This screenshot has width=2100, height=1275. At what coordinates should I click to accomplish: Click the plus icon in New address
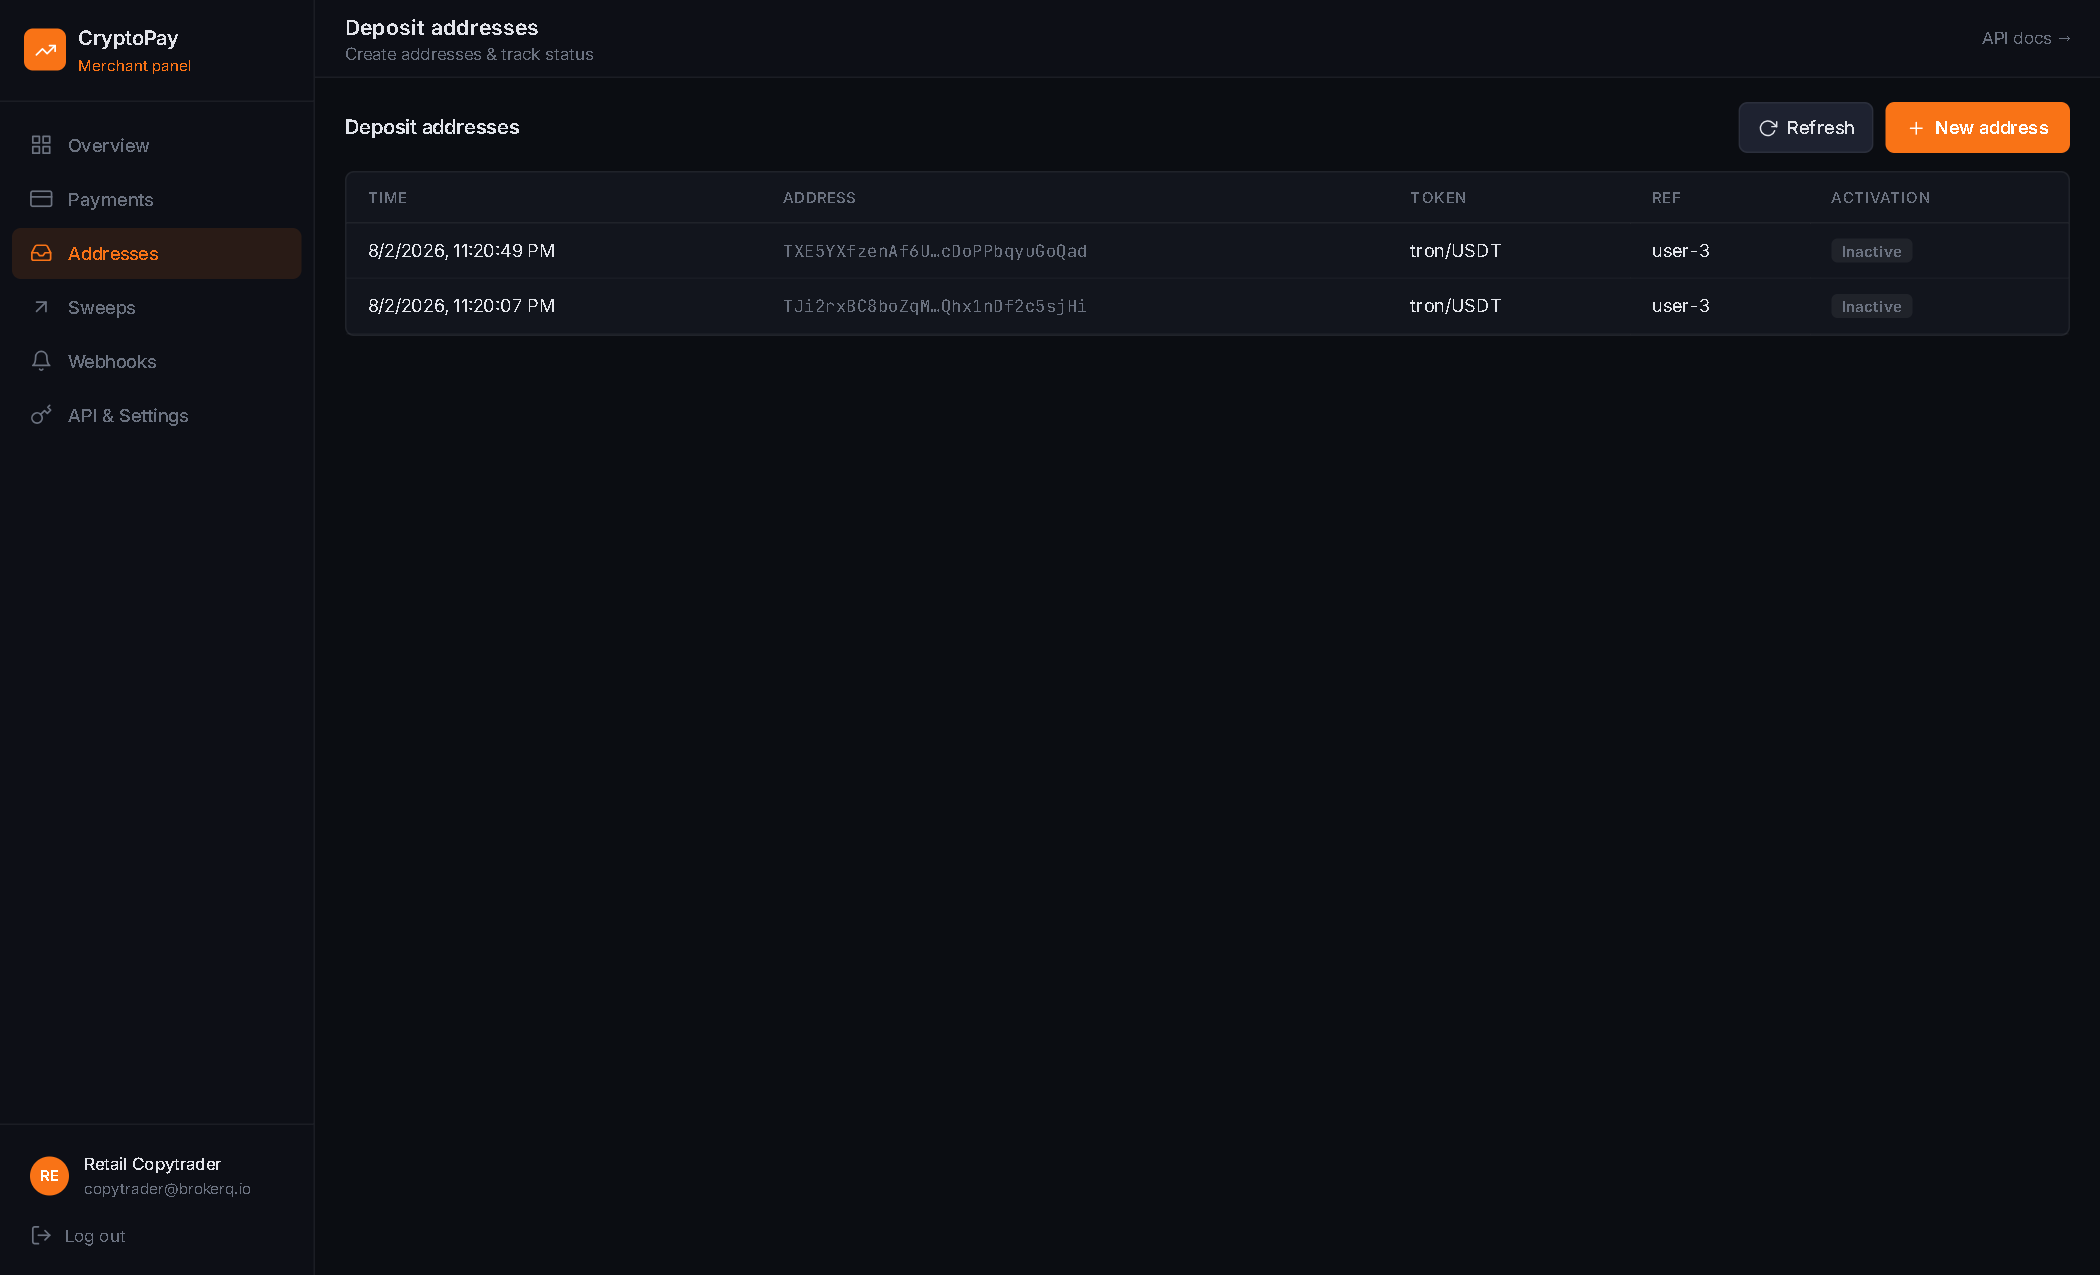coord(1916,128)
